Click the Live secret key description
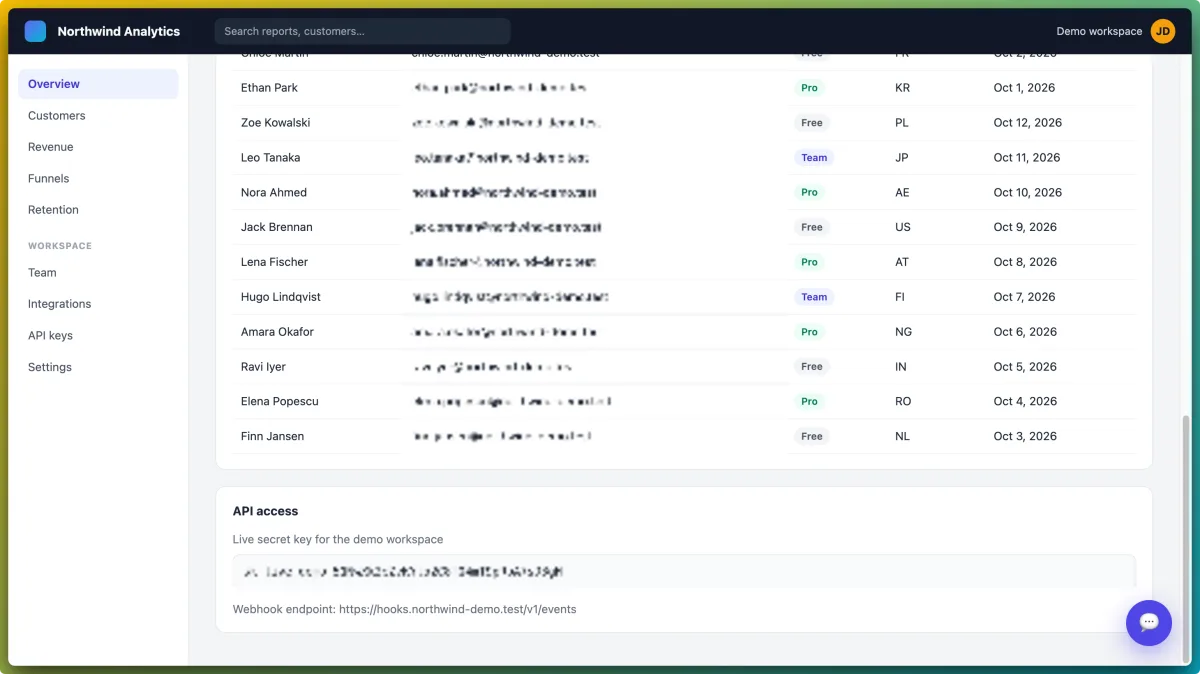Viewport: 1200px width, 674px height. 338,539
